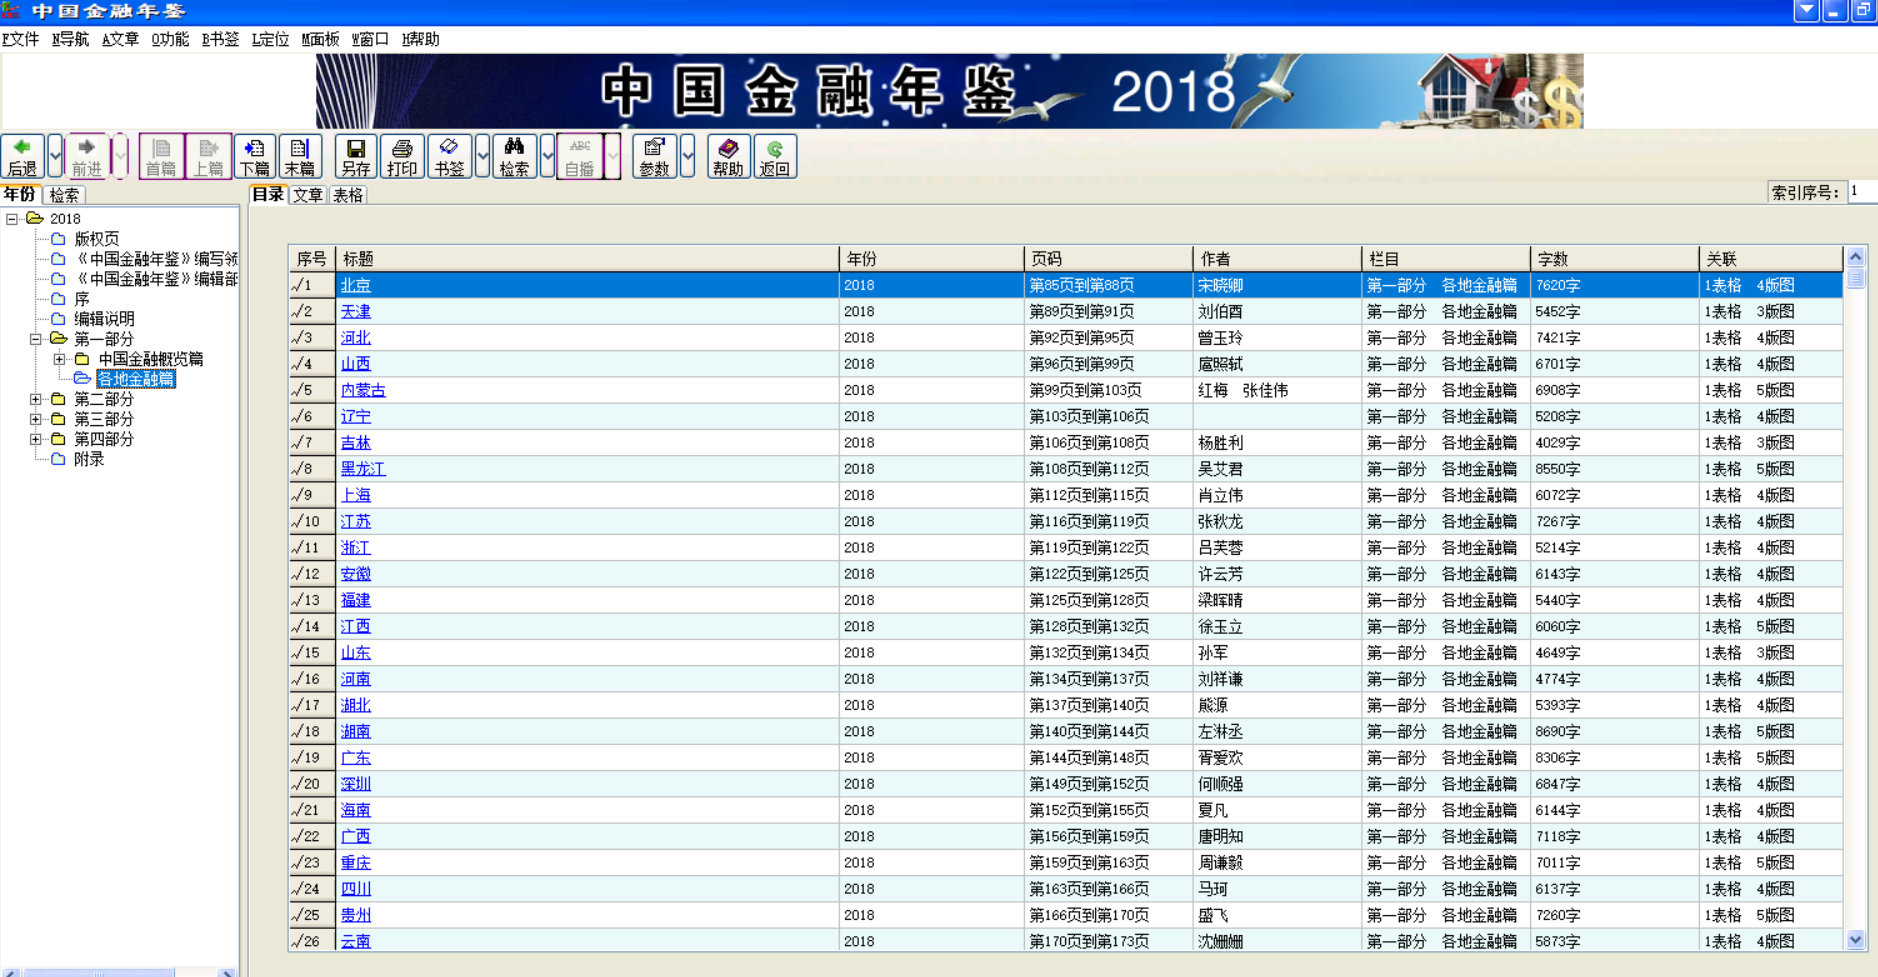
Task: Click the table scrollbar down arrow
Action: [1855, 940]
